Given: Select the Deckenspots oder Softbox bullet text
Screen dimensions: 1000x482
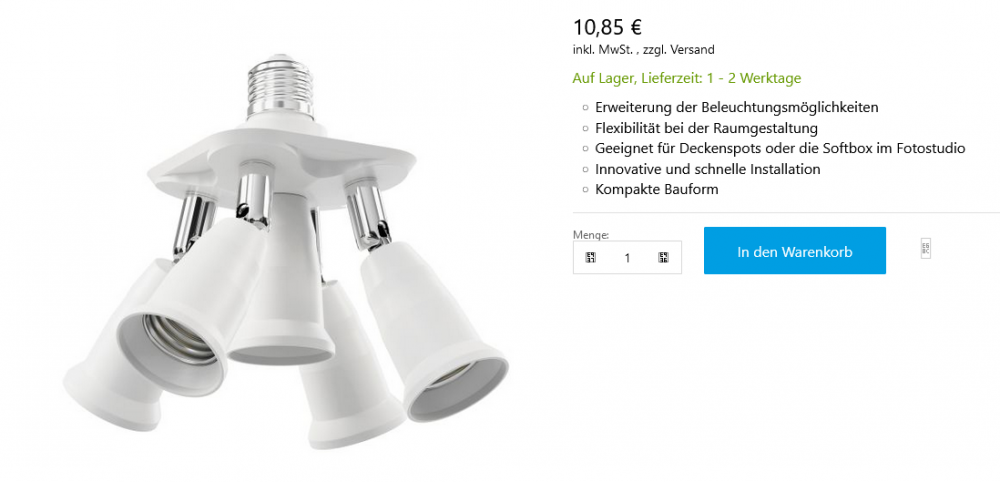Looking at the screenshot, I should (780, 149).
